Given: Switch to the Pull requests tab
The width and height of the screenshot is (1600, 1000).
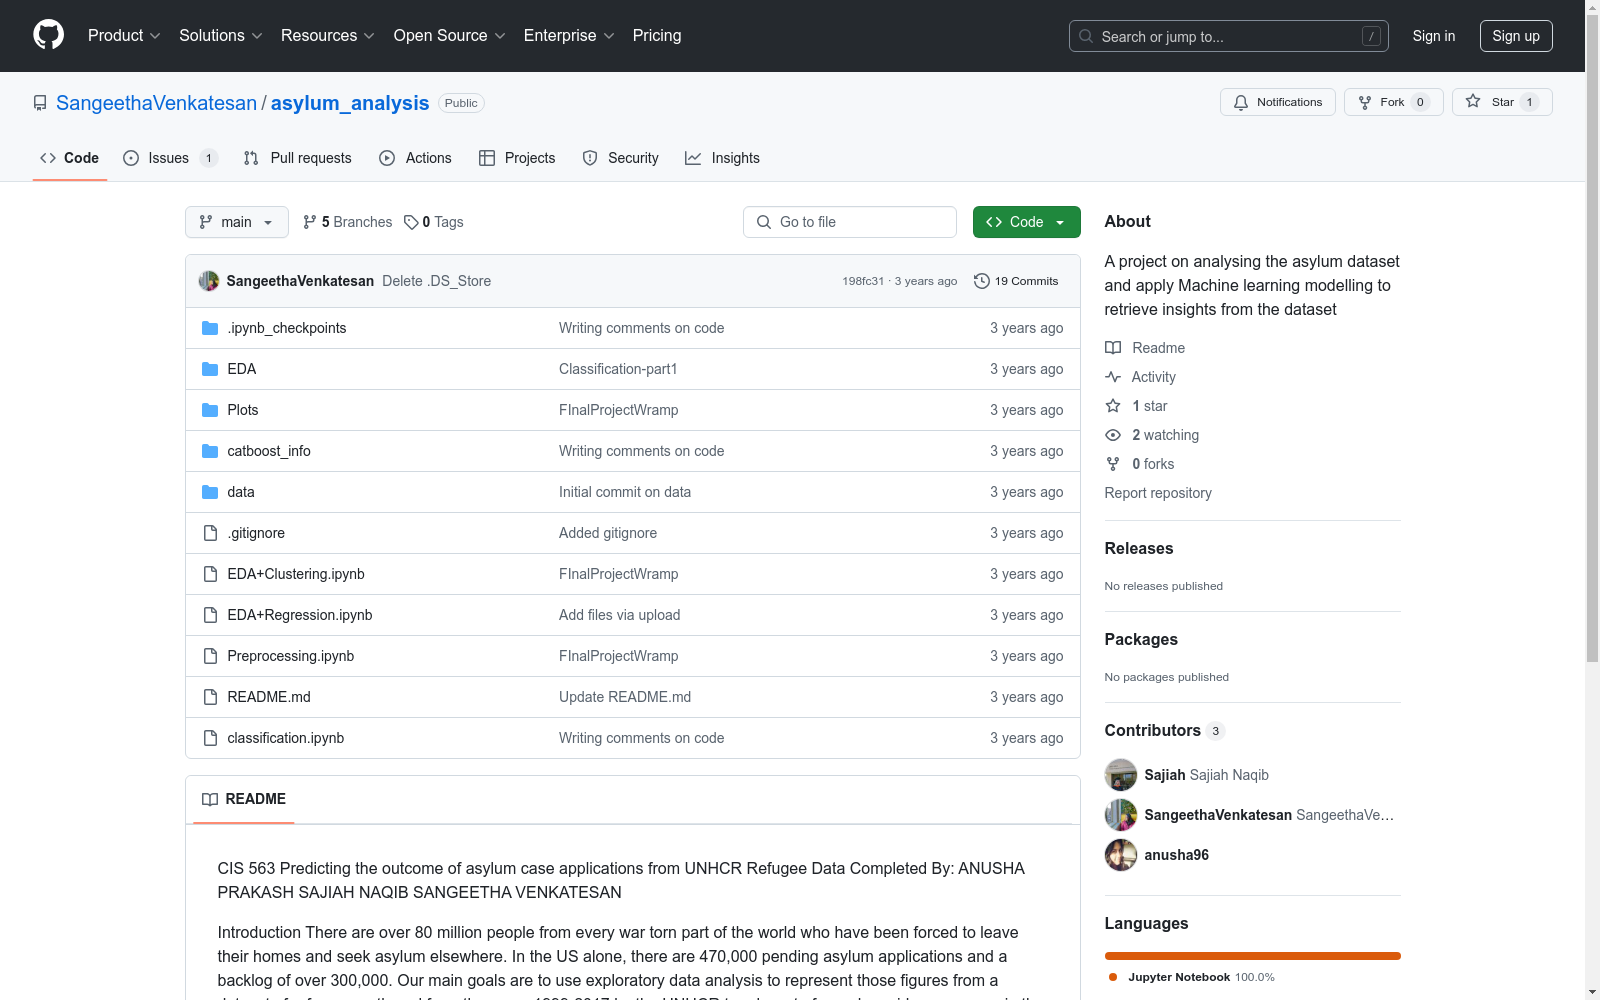Looking at the screenshot, I should [x=298, y=158].
